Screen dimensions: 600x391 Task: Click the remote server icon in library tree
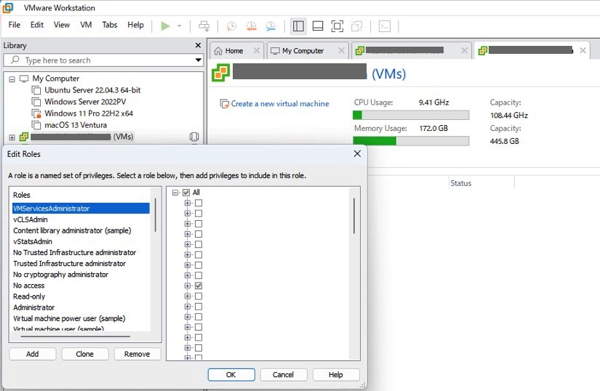point(24,137)
